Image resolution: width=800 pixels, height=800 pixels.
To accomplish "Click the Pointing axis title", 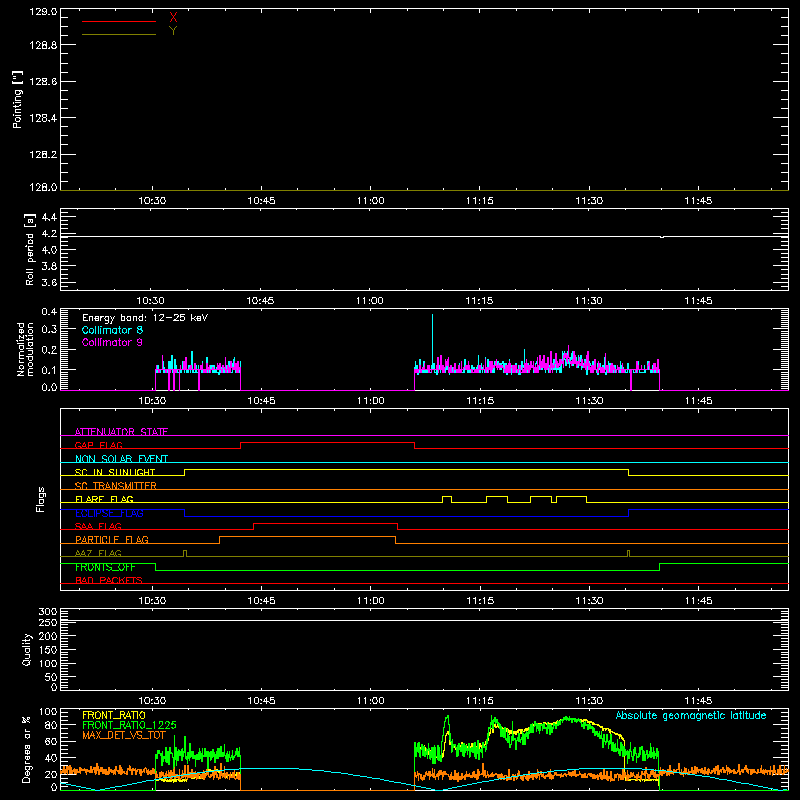I will point(18,100).
